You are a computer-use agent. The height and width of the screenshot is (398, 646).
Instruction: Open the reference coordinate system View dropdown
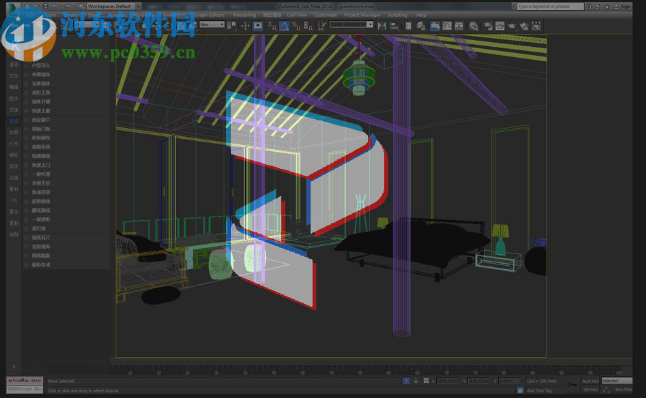pyautogui.click(x=212, y=25)
